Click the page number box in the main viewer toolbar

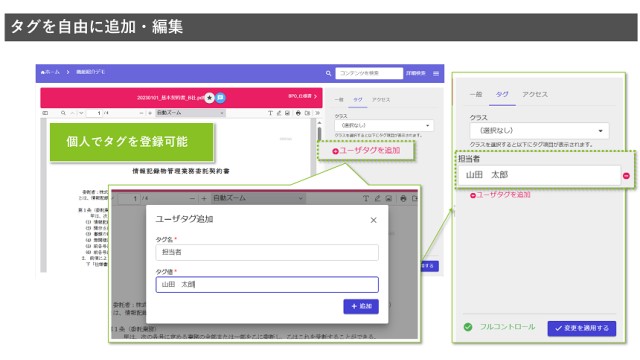pos(95,113)
